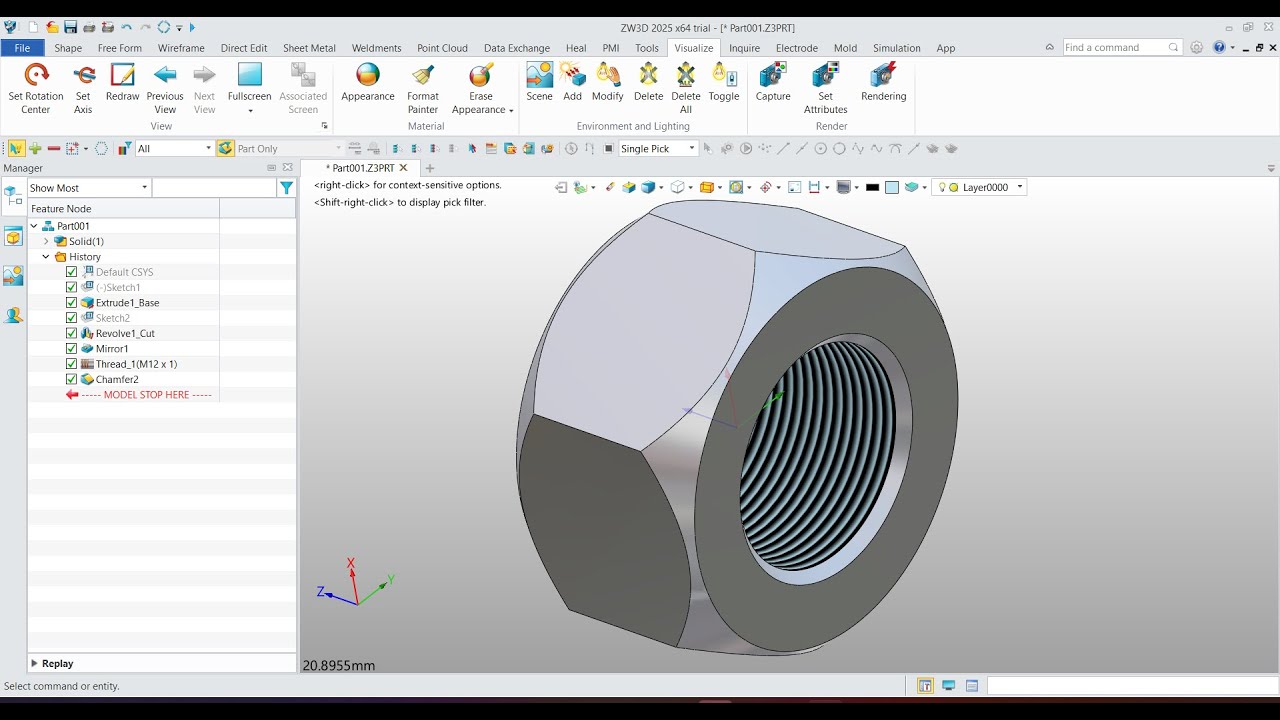Switch to the Wireframe ribbon tab
Screen dimensions: 1280x720
(181, 47)
